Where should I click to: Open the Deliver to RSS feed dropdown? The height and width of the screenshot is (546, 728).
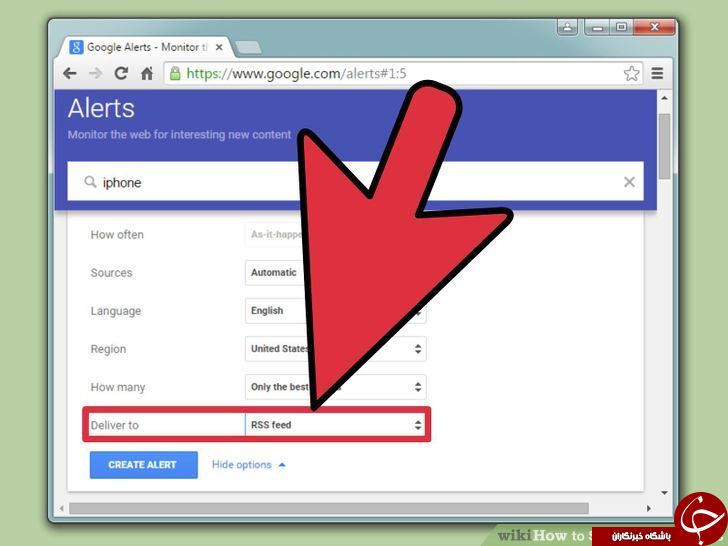coord(335,425)
